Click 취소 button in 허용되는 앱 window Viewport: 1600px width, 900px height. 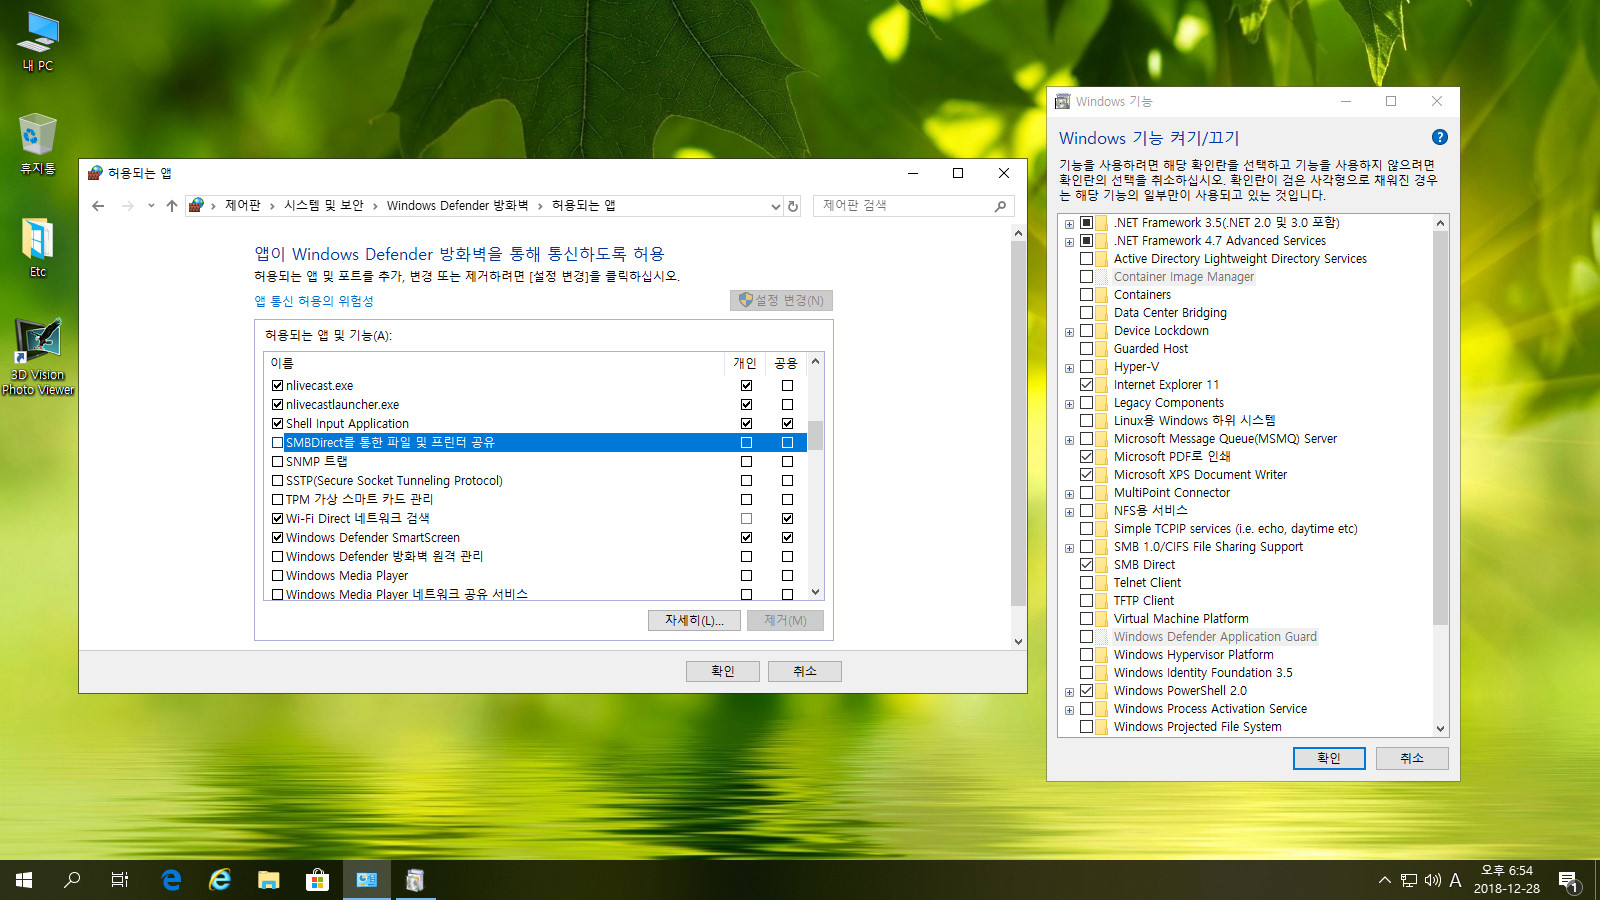805,671
